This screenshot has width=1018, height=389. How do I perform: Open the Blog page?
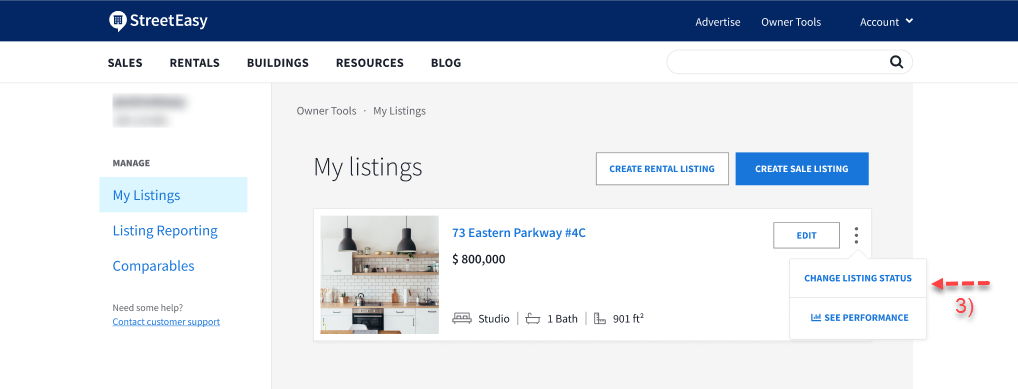coord(446,63)
